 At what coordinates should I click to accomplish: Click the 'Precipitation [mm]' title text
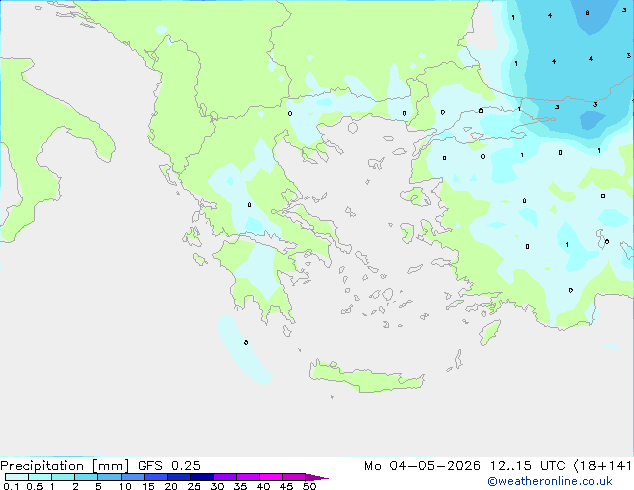[x=65, y=466]
